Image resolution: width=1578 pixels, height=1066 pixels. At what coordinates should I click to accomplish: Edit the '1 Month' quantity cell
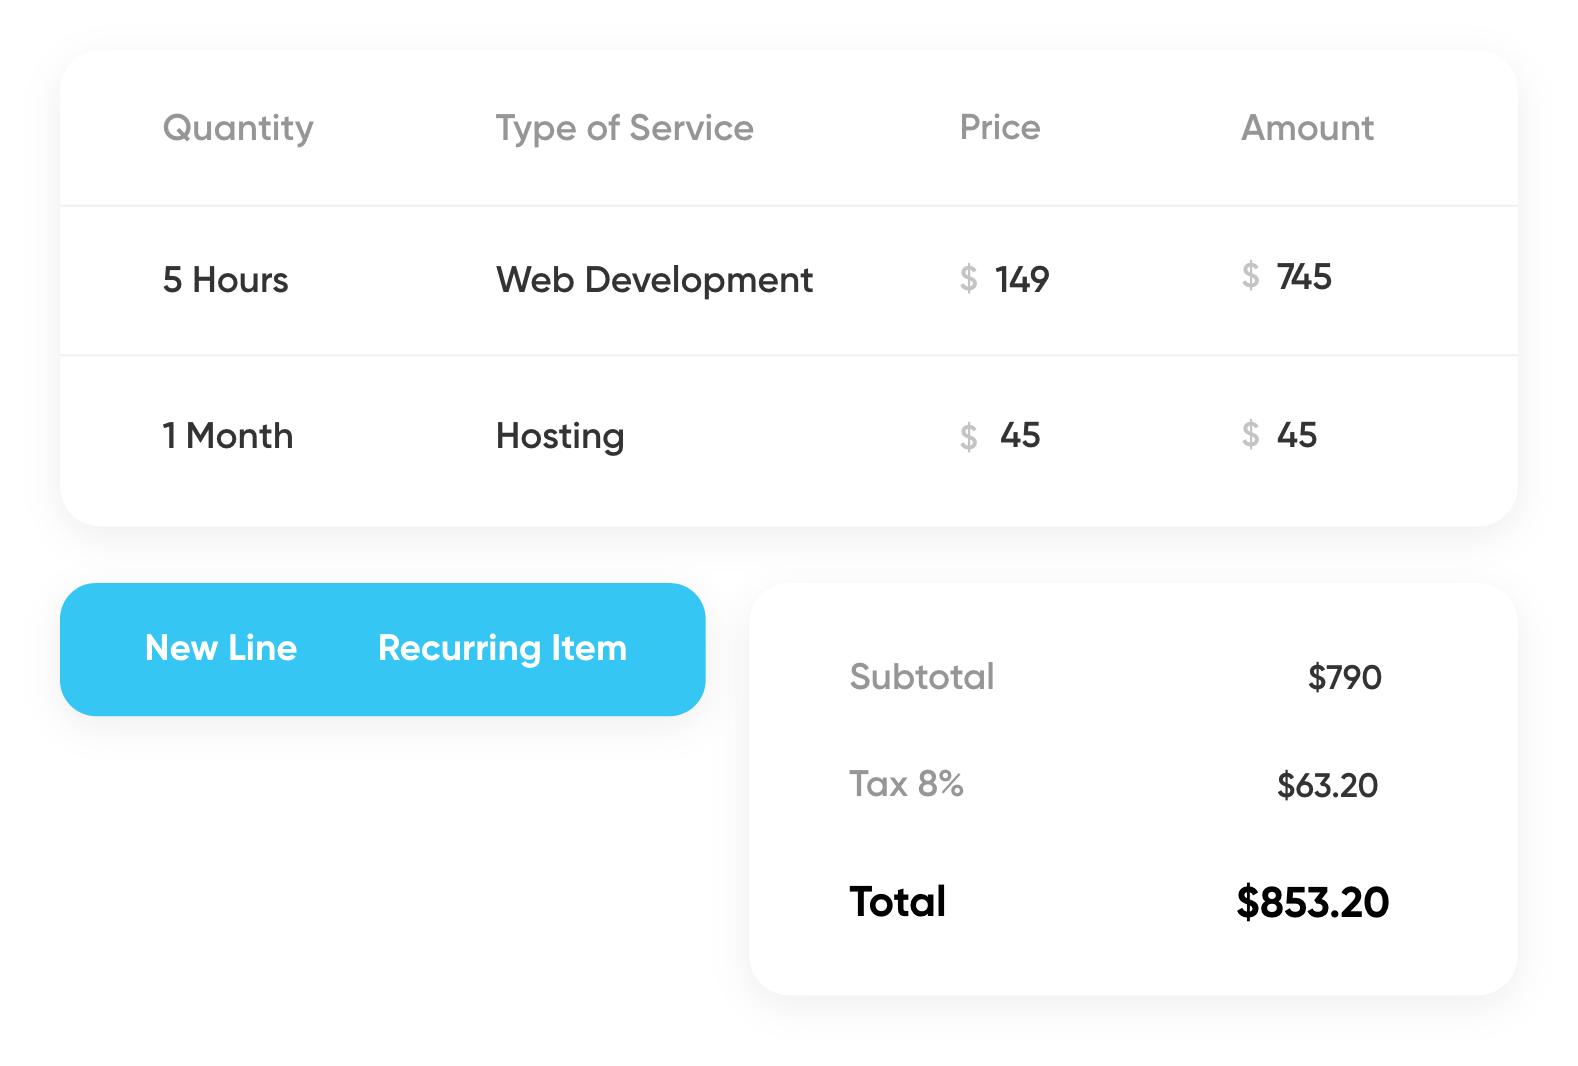pyautogui.click(x=228, y=435)
